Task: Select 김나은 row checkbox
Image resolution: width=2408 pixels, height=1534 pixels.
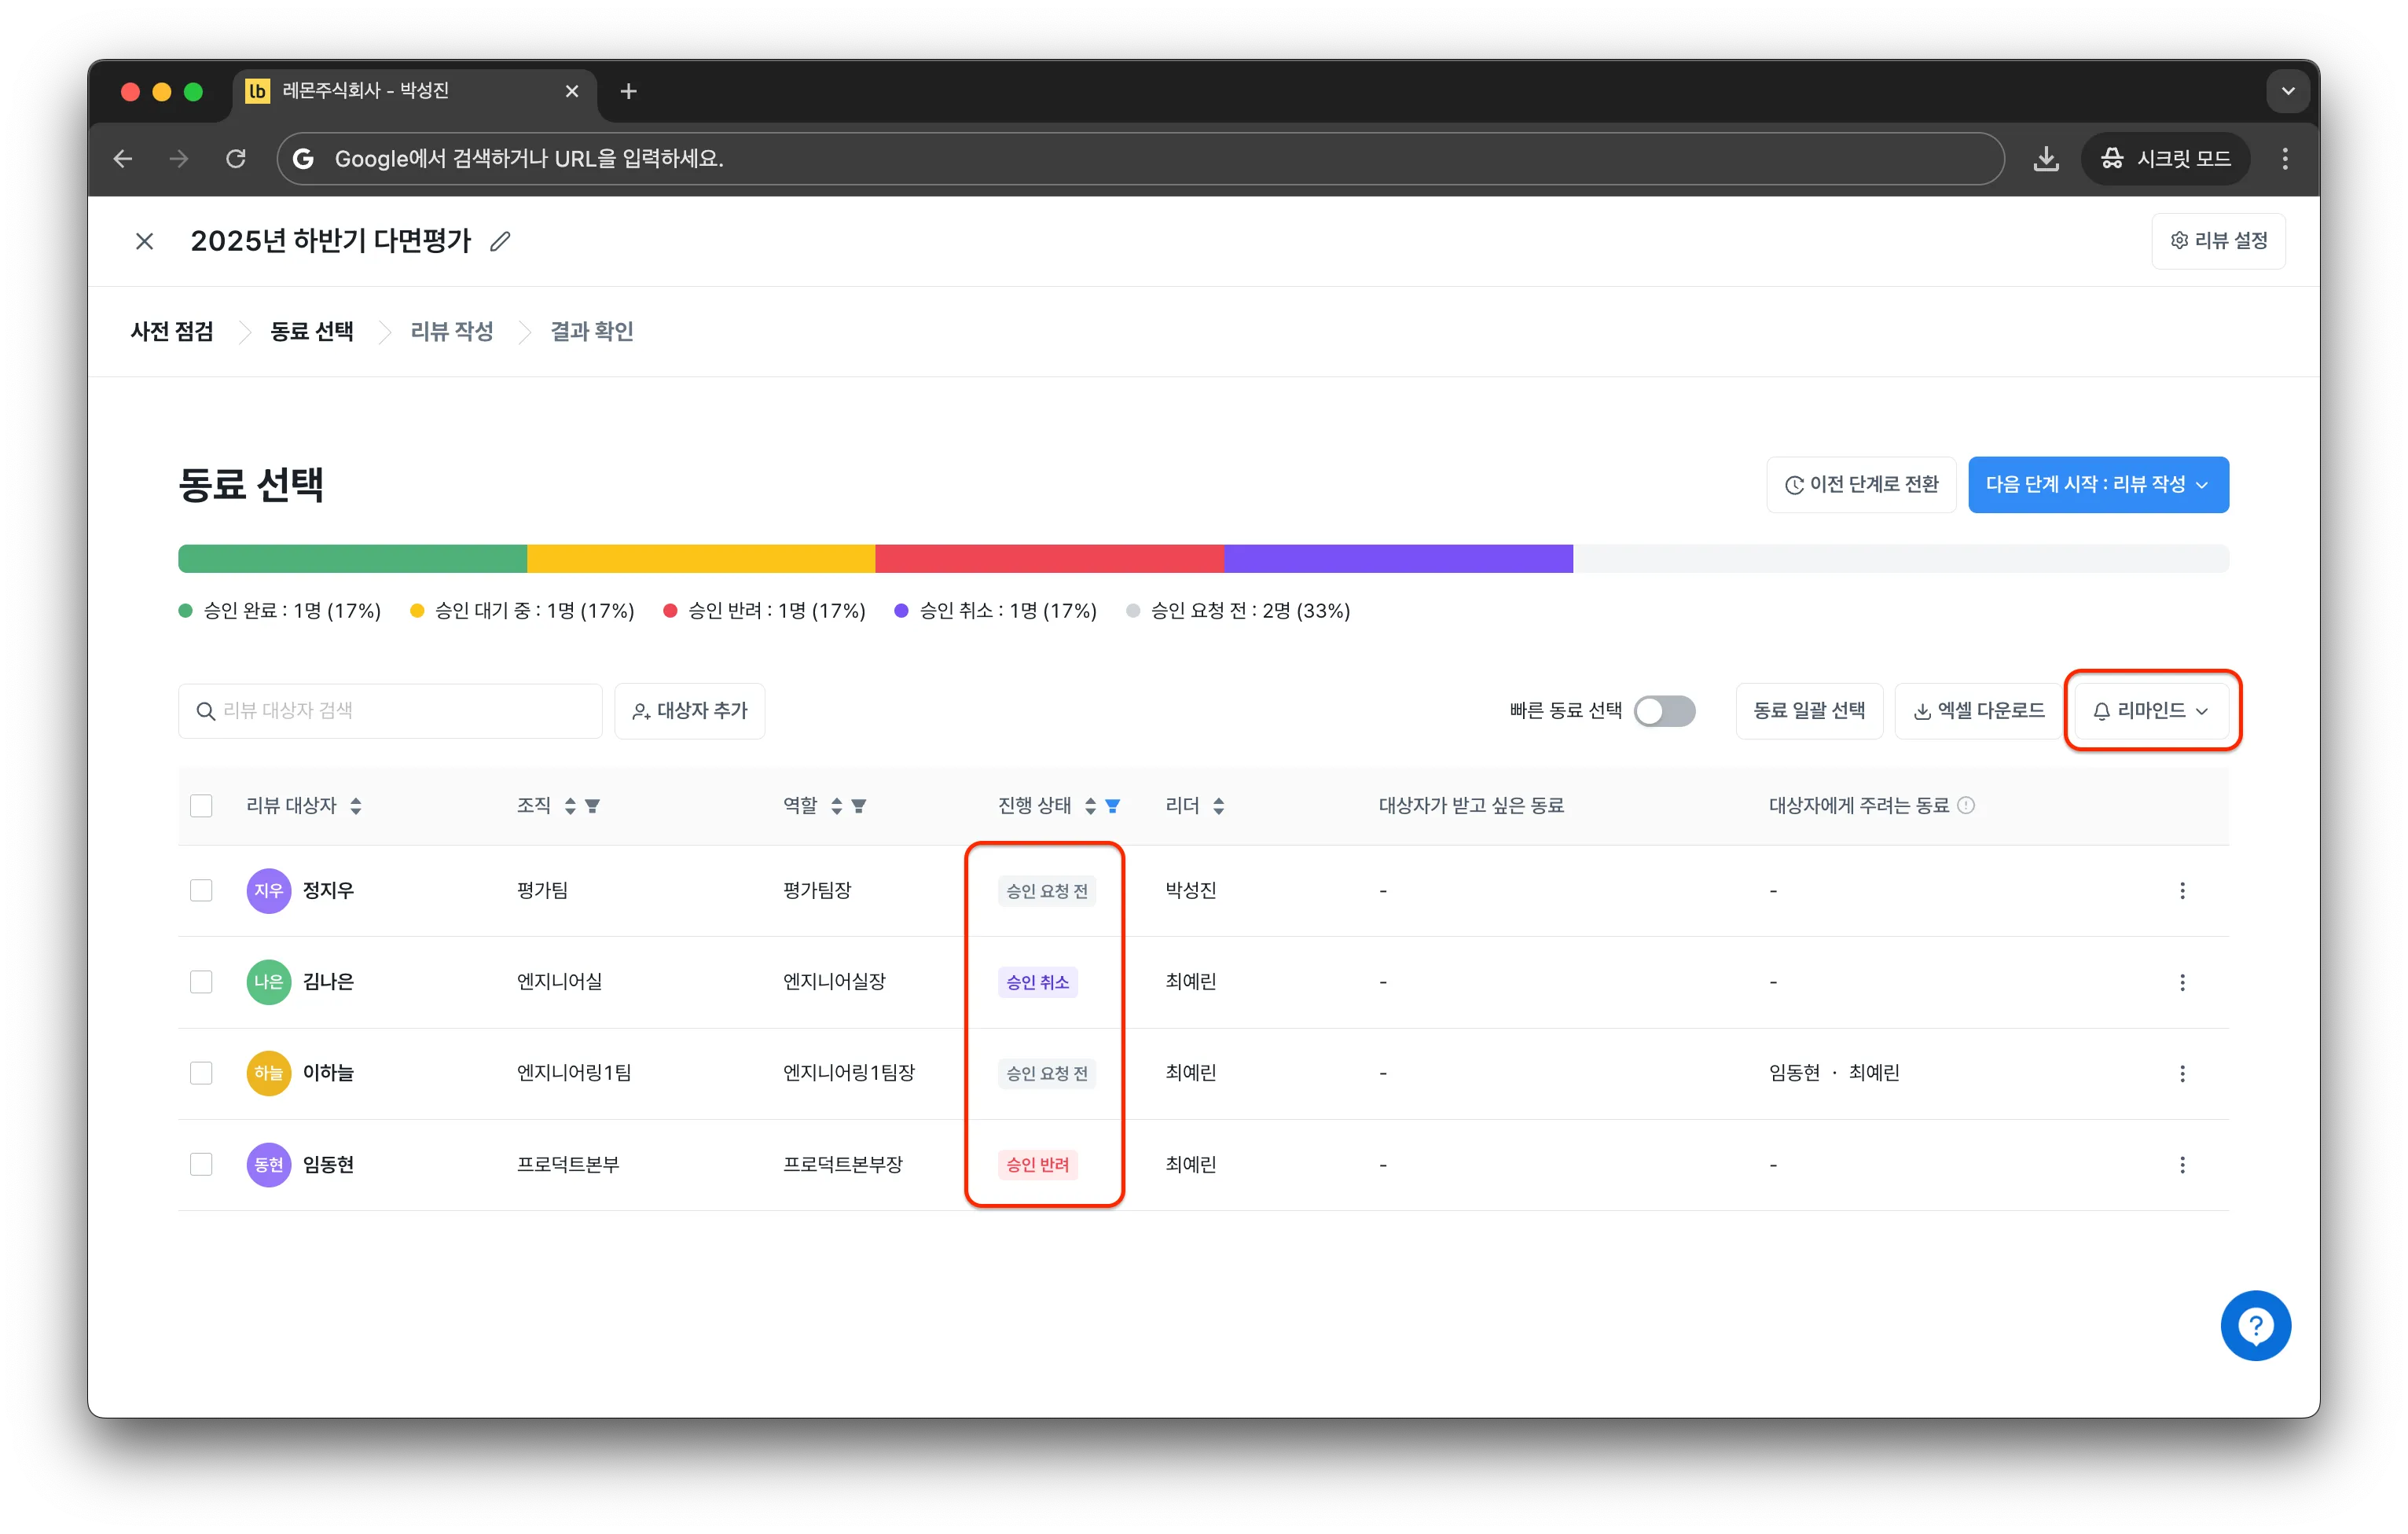Action: click(x=201, y=982)
